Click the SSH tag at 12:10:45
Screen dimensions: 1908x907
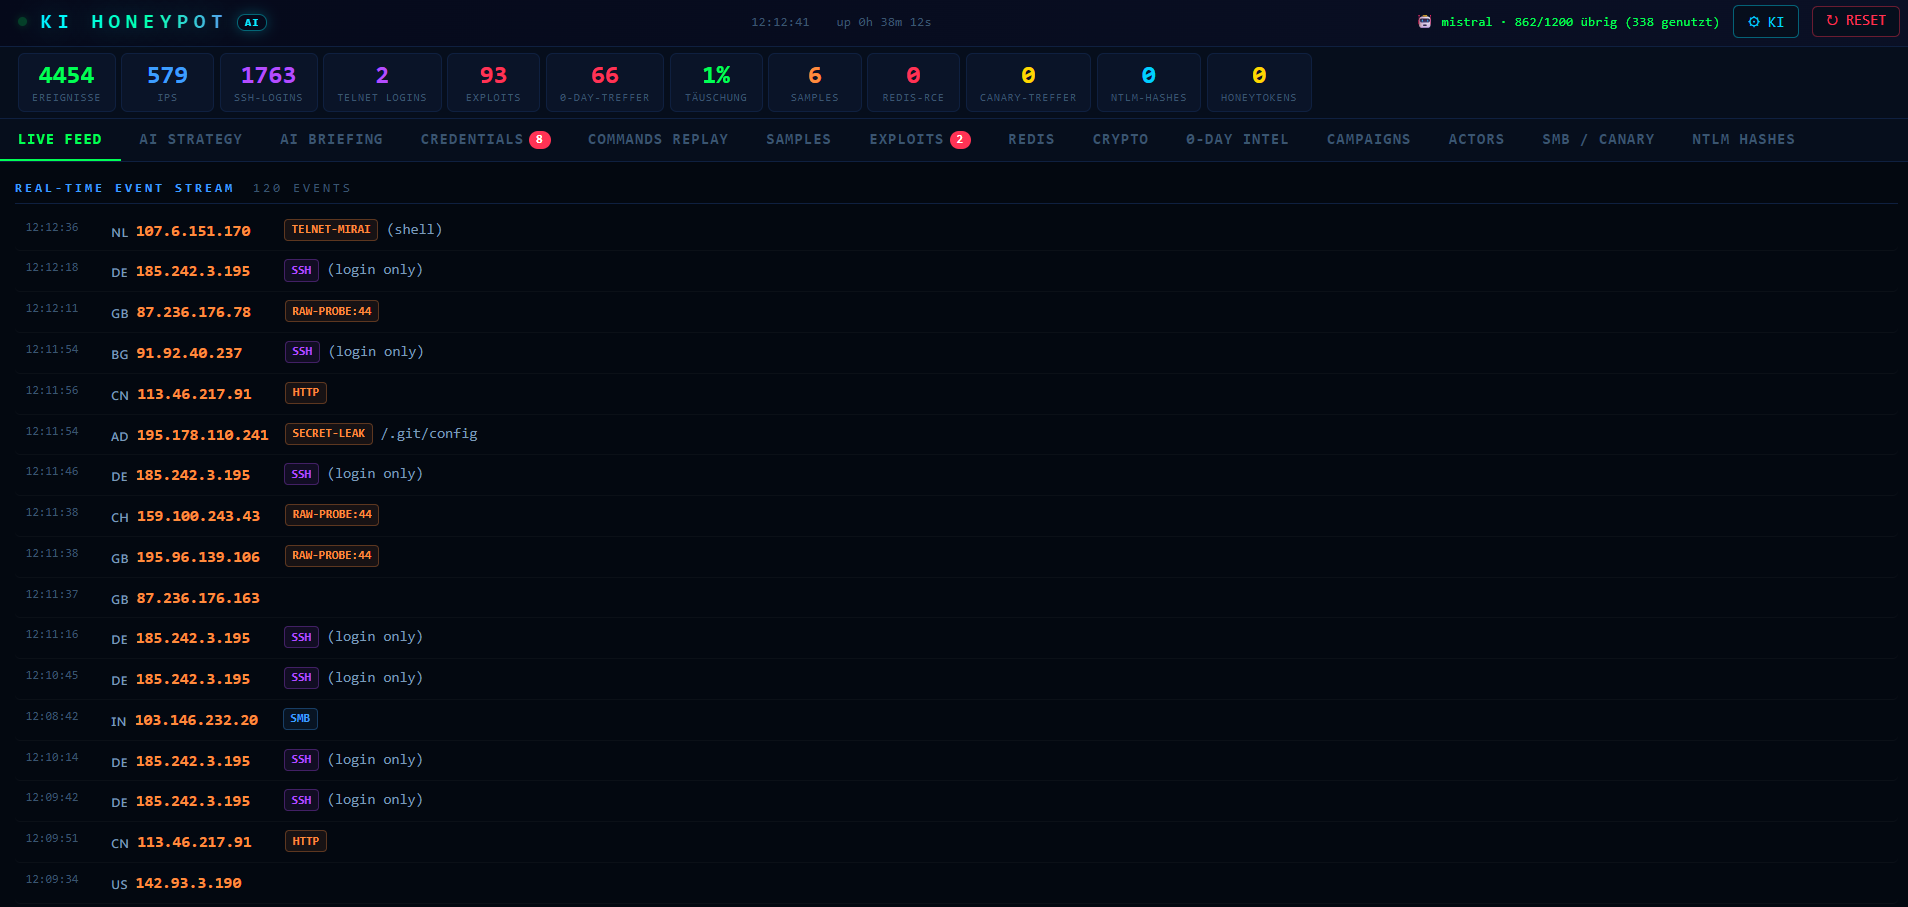[x=301, y=678]
